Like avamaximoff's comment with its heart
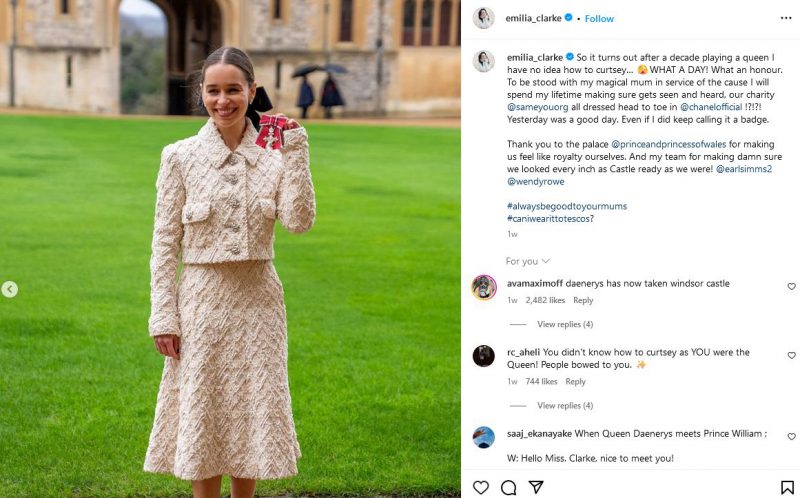The width and height of the screenshot is (800, 498). pos(791,286)
